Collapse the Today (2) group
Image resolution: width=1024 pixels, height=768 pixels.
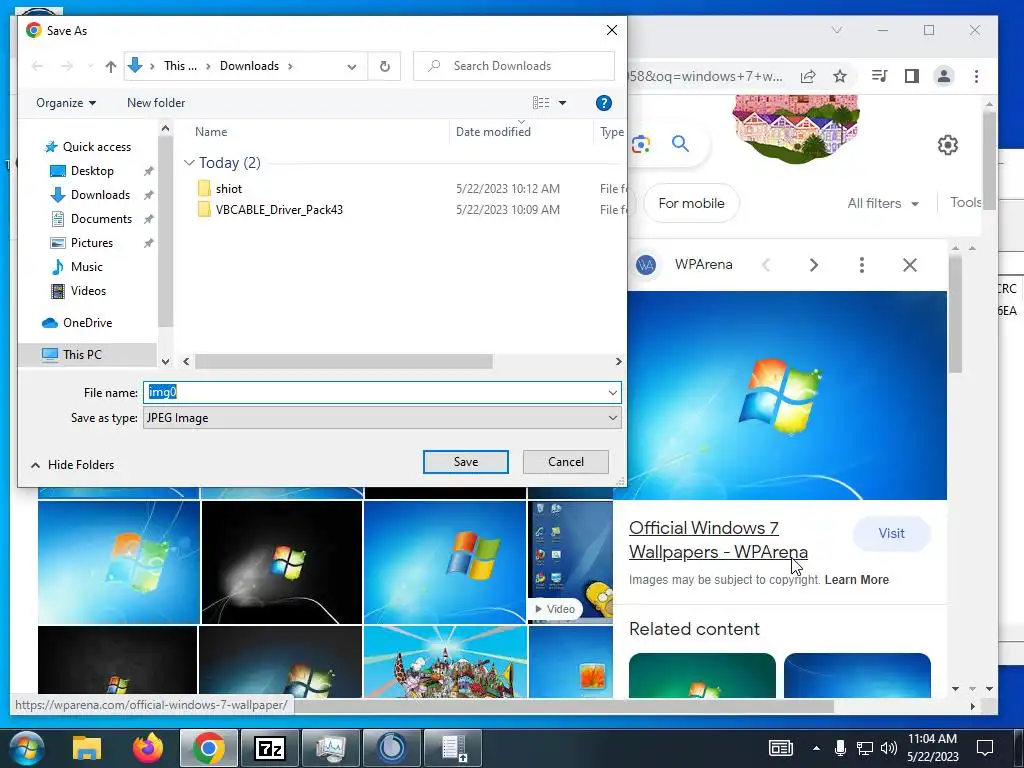(x=189, y=163)
